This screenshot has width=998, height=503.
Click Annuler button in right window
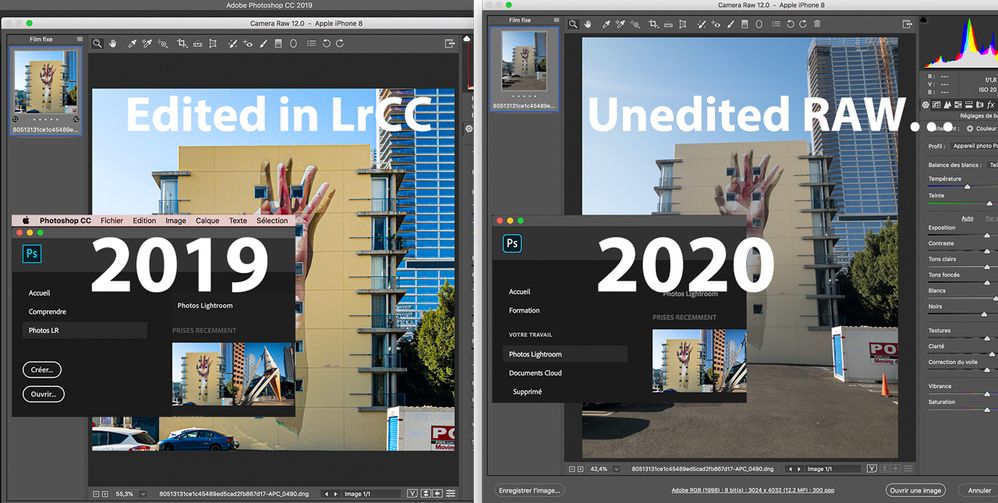[x=978, y=490]
